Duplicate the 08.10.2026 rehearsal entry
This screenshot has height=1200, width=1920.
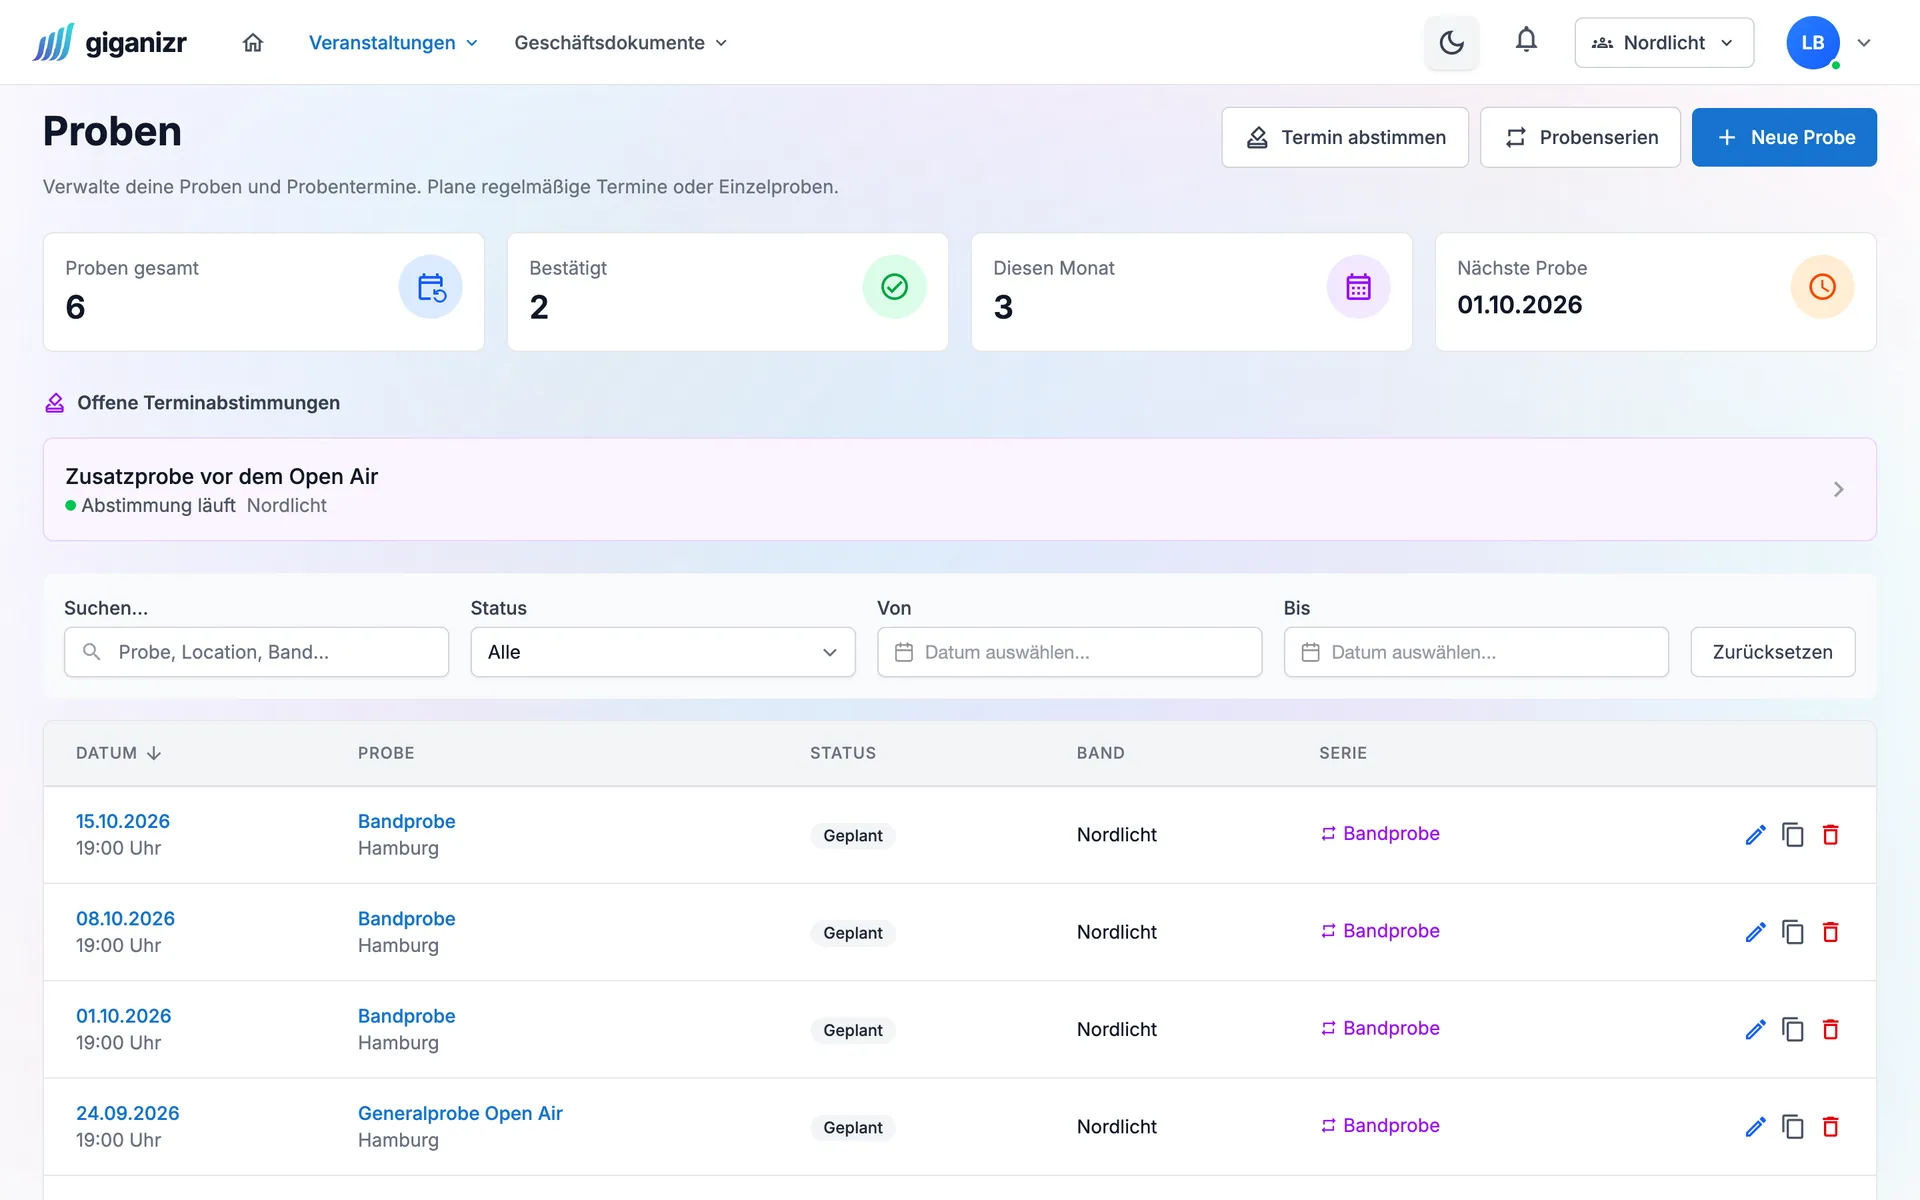(x=1793, y=932)
